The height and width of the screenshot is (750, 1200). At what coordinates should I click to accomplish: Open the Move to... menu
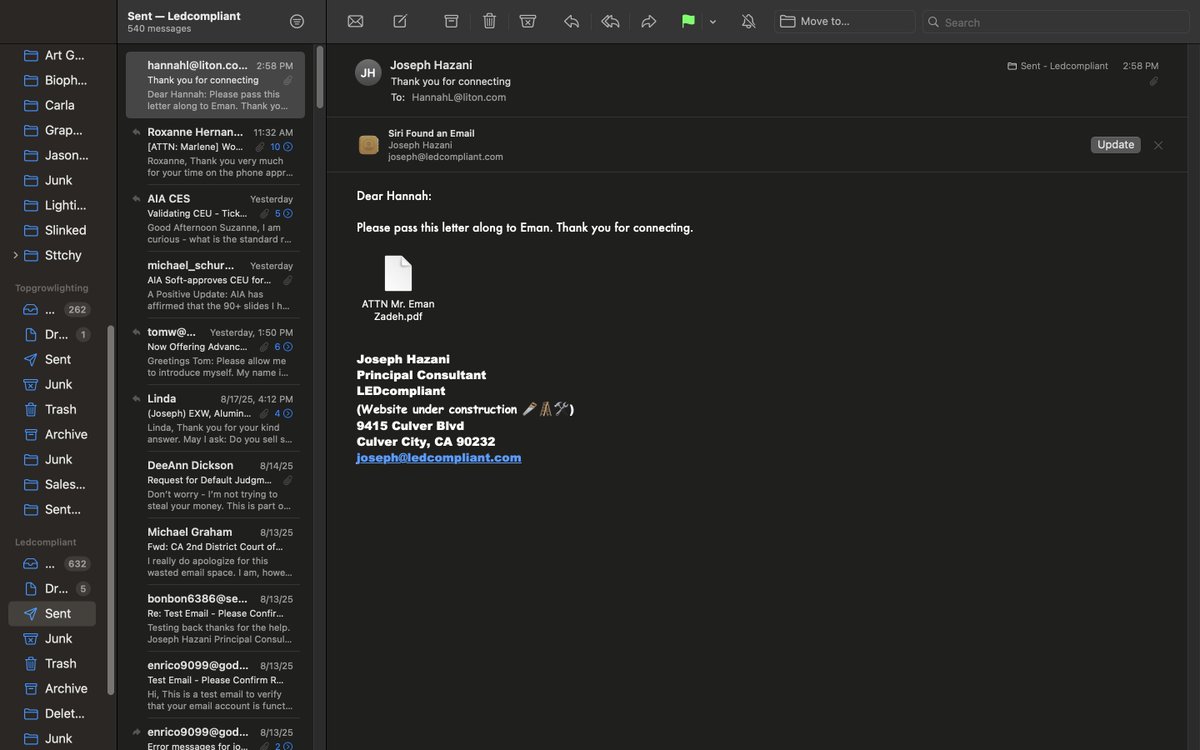845,21
